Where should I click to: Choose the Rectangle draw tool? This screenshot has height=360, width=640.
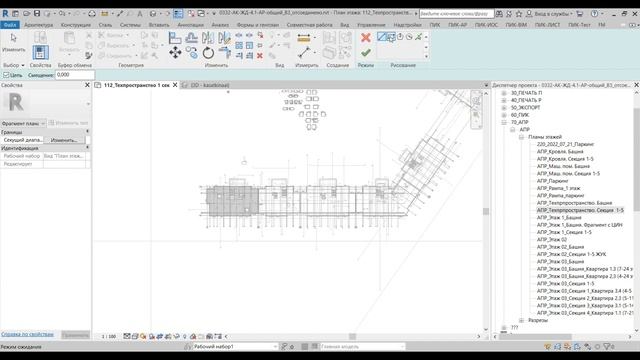tap(391, 37)
